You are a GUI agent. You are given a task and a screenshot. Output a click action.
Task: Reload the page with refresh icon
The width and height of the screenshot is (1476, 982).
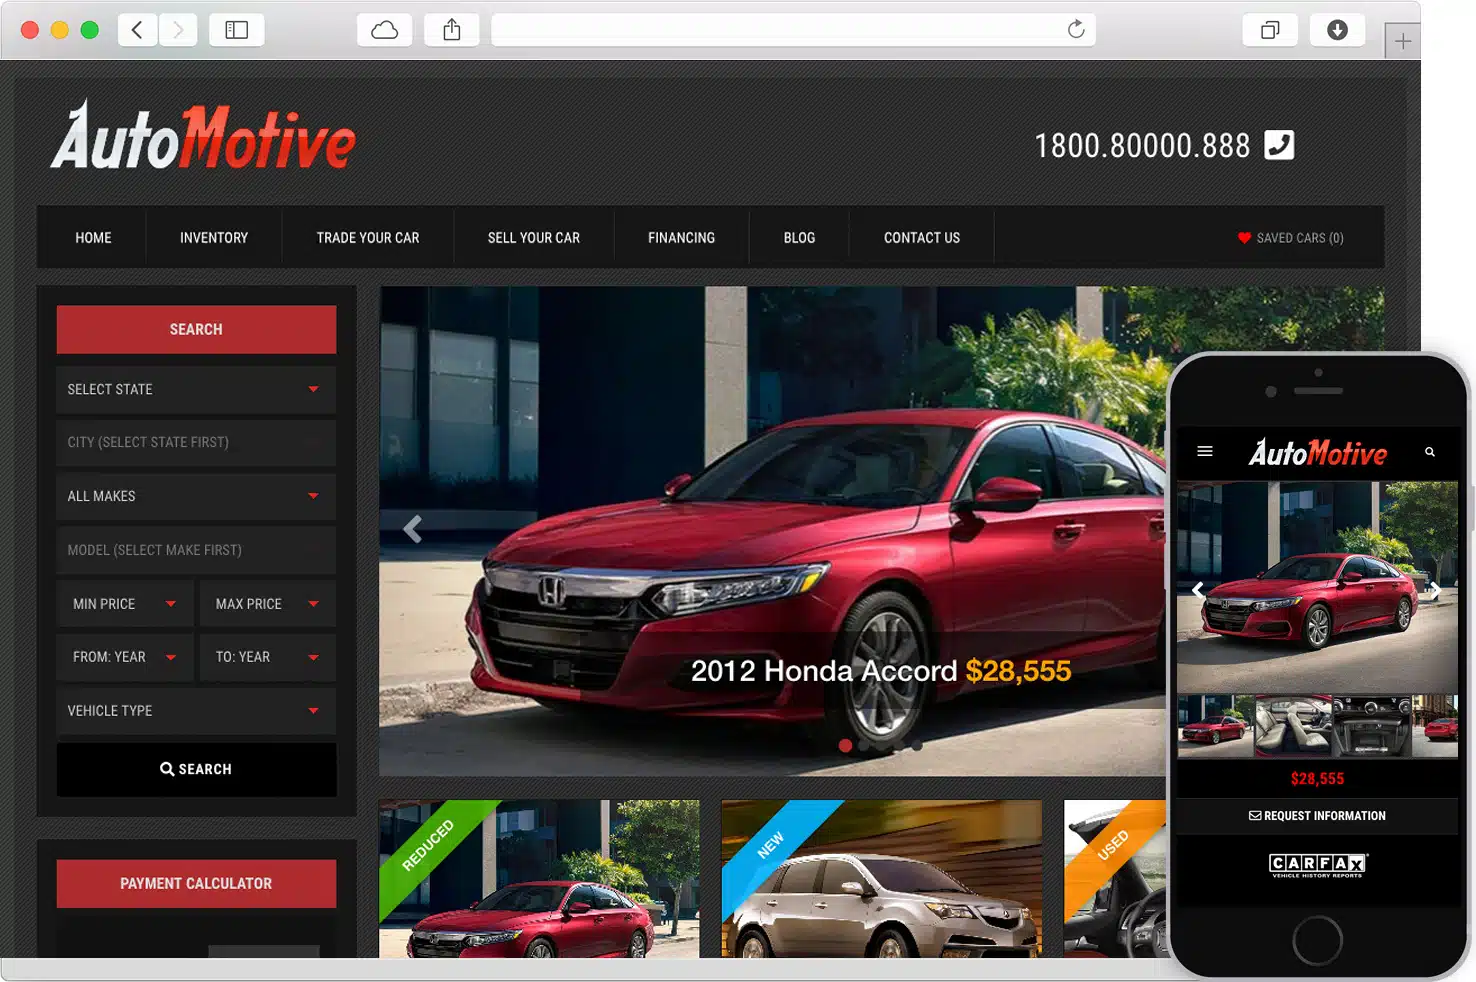click(x=1076, y=29)
